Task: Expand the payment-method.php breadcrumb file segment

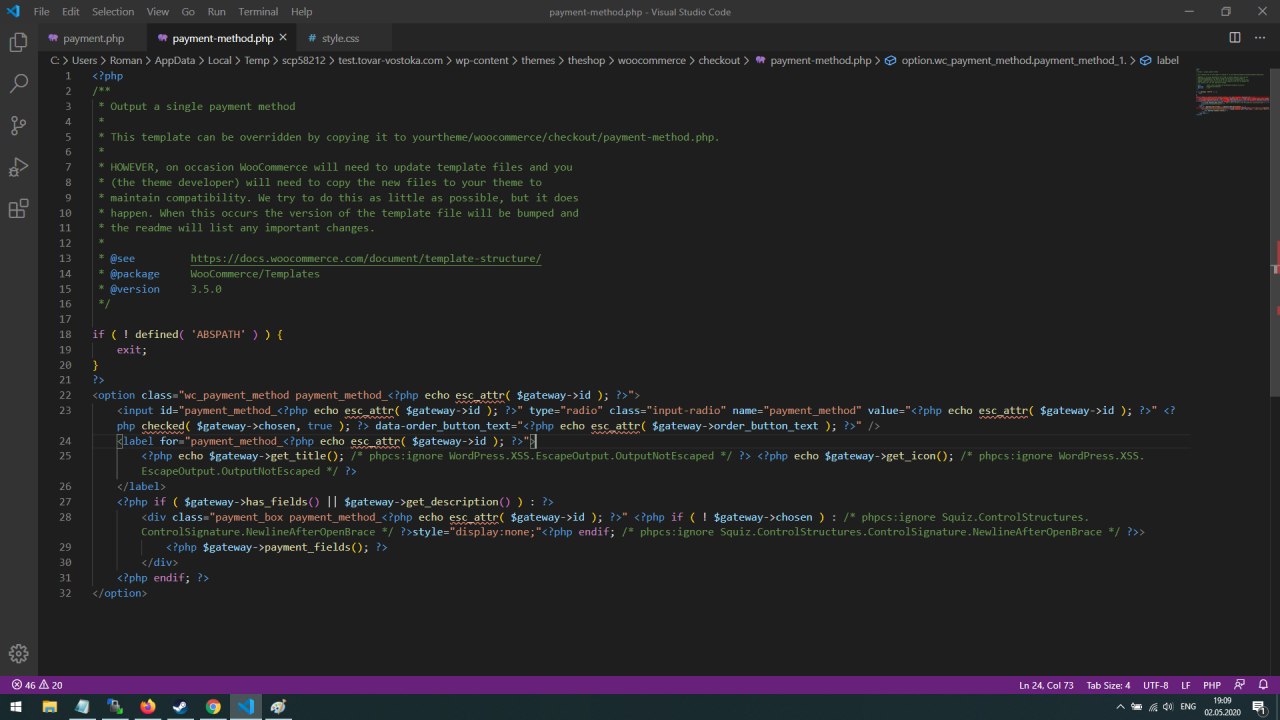Action: point(813,60)
